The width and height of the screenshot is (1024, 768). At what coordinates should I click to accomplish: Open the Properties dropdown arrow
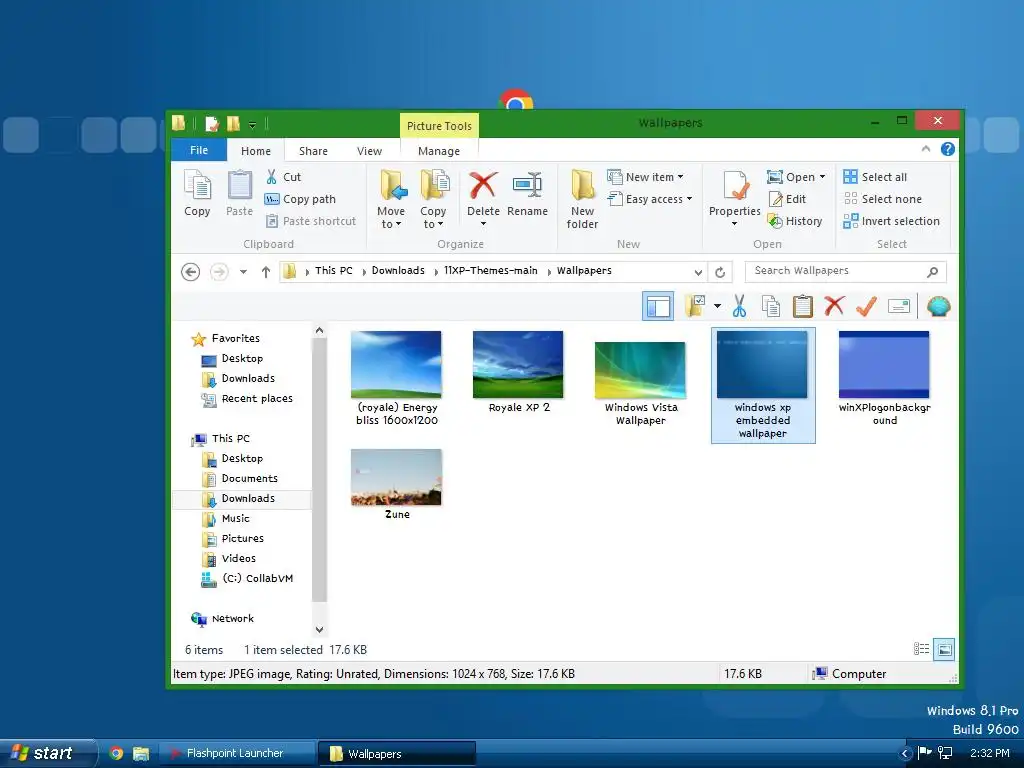tap(735, 223)
